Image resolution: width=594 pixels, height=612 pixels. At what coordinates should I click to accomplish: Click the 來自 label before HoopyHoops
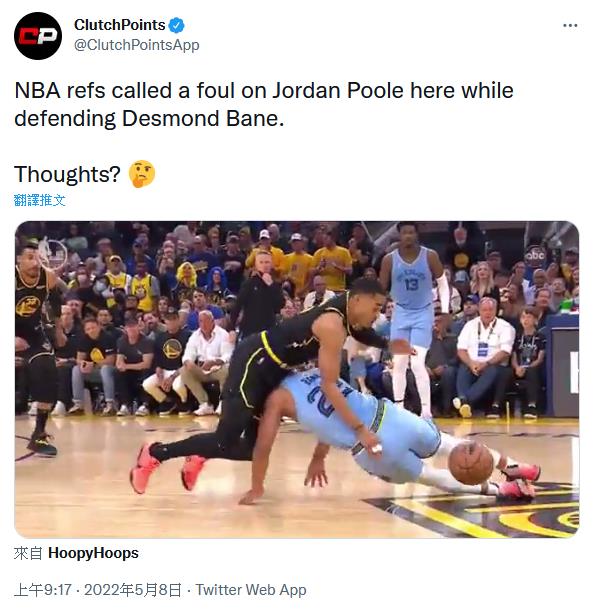28,553
